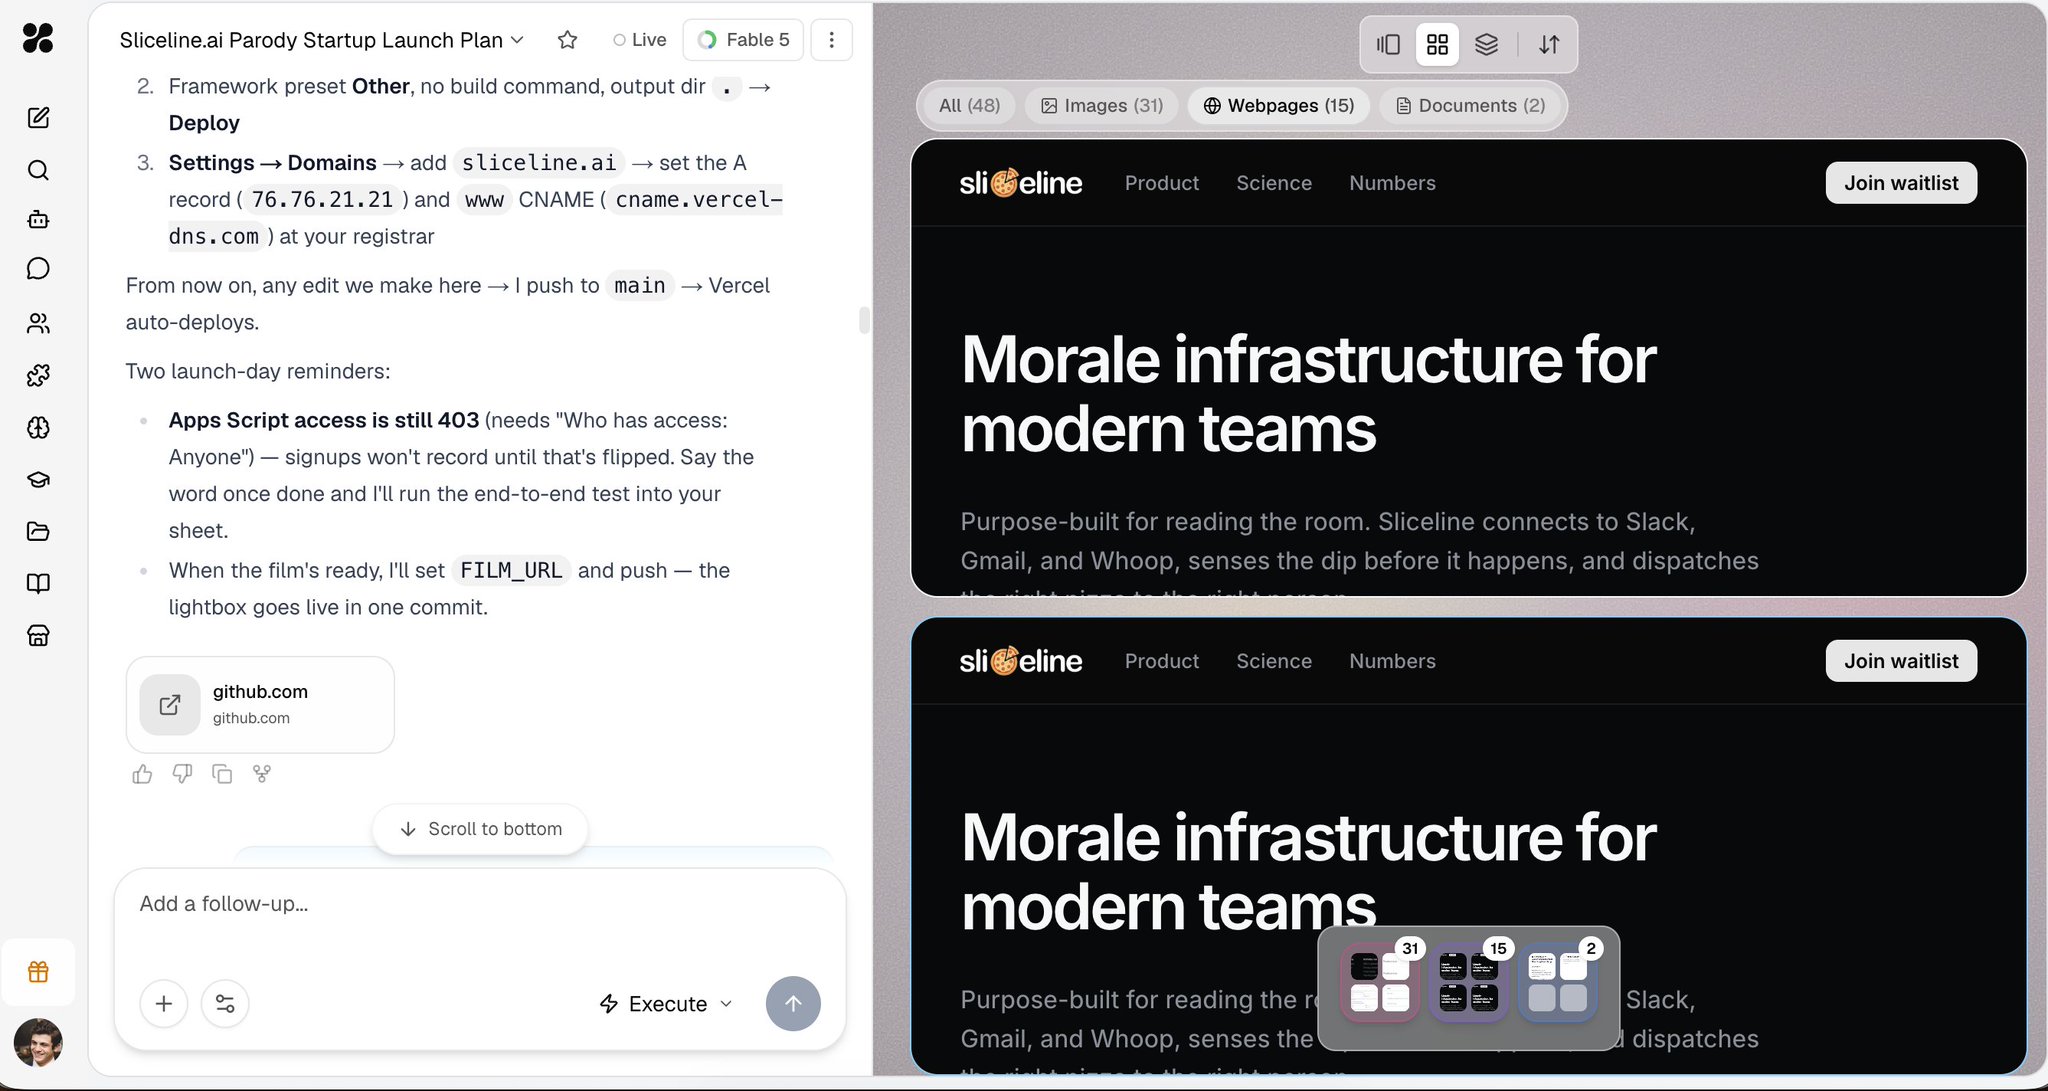
Task: Click the gift box icon
Action: 38,972
